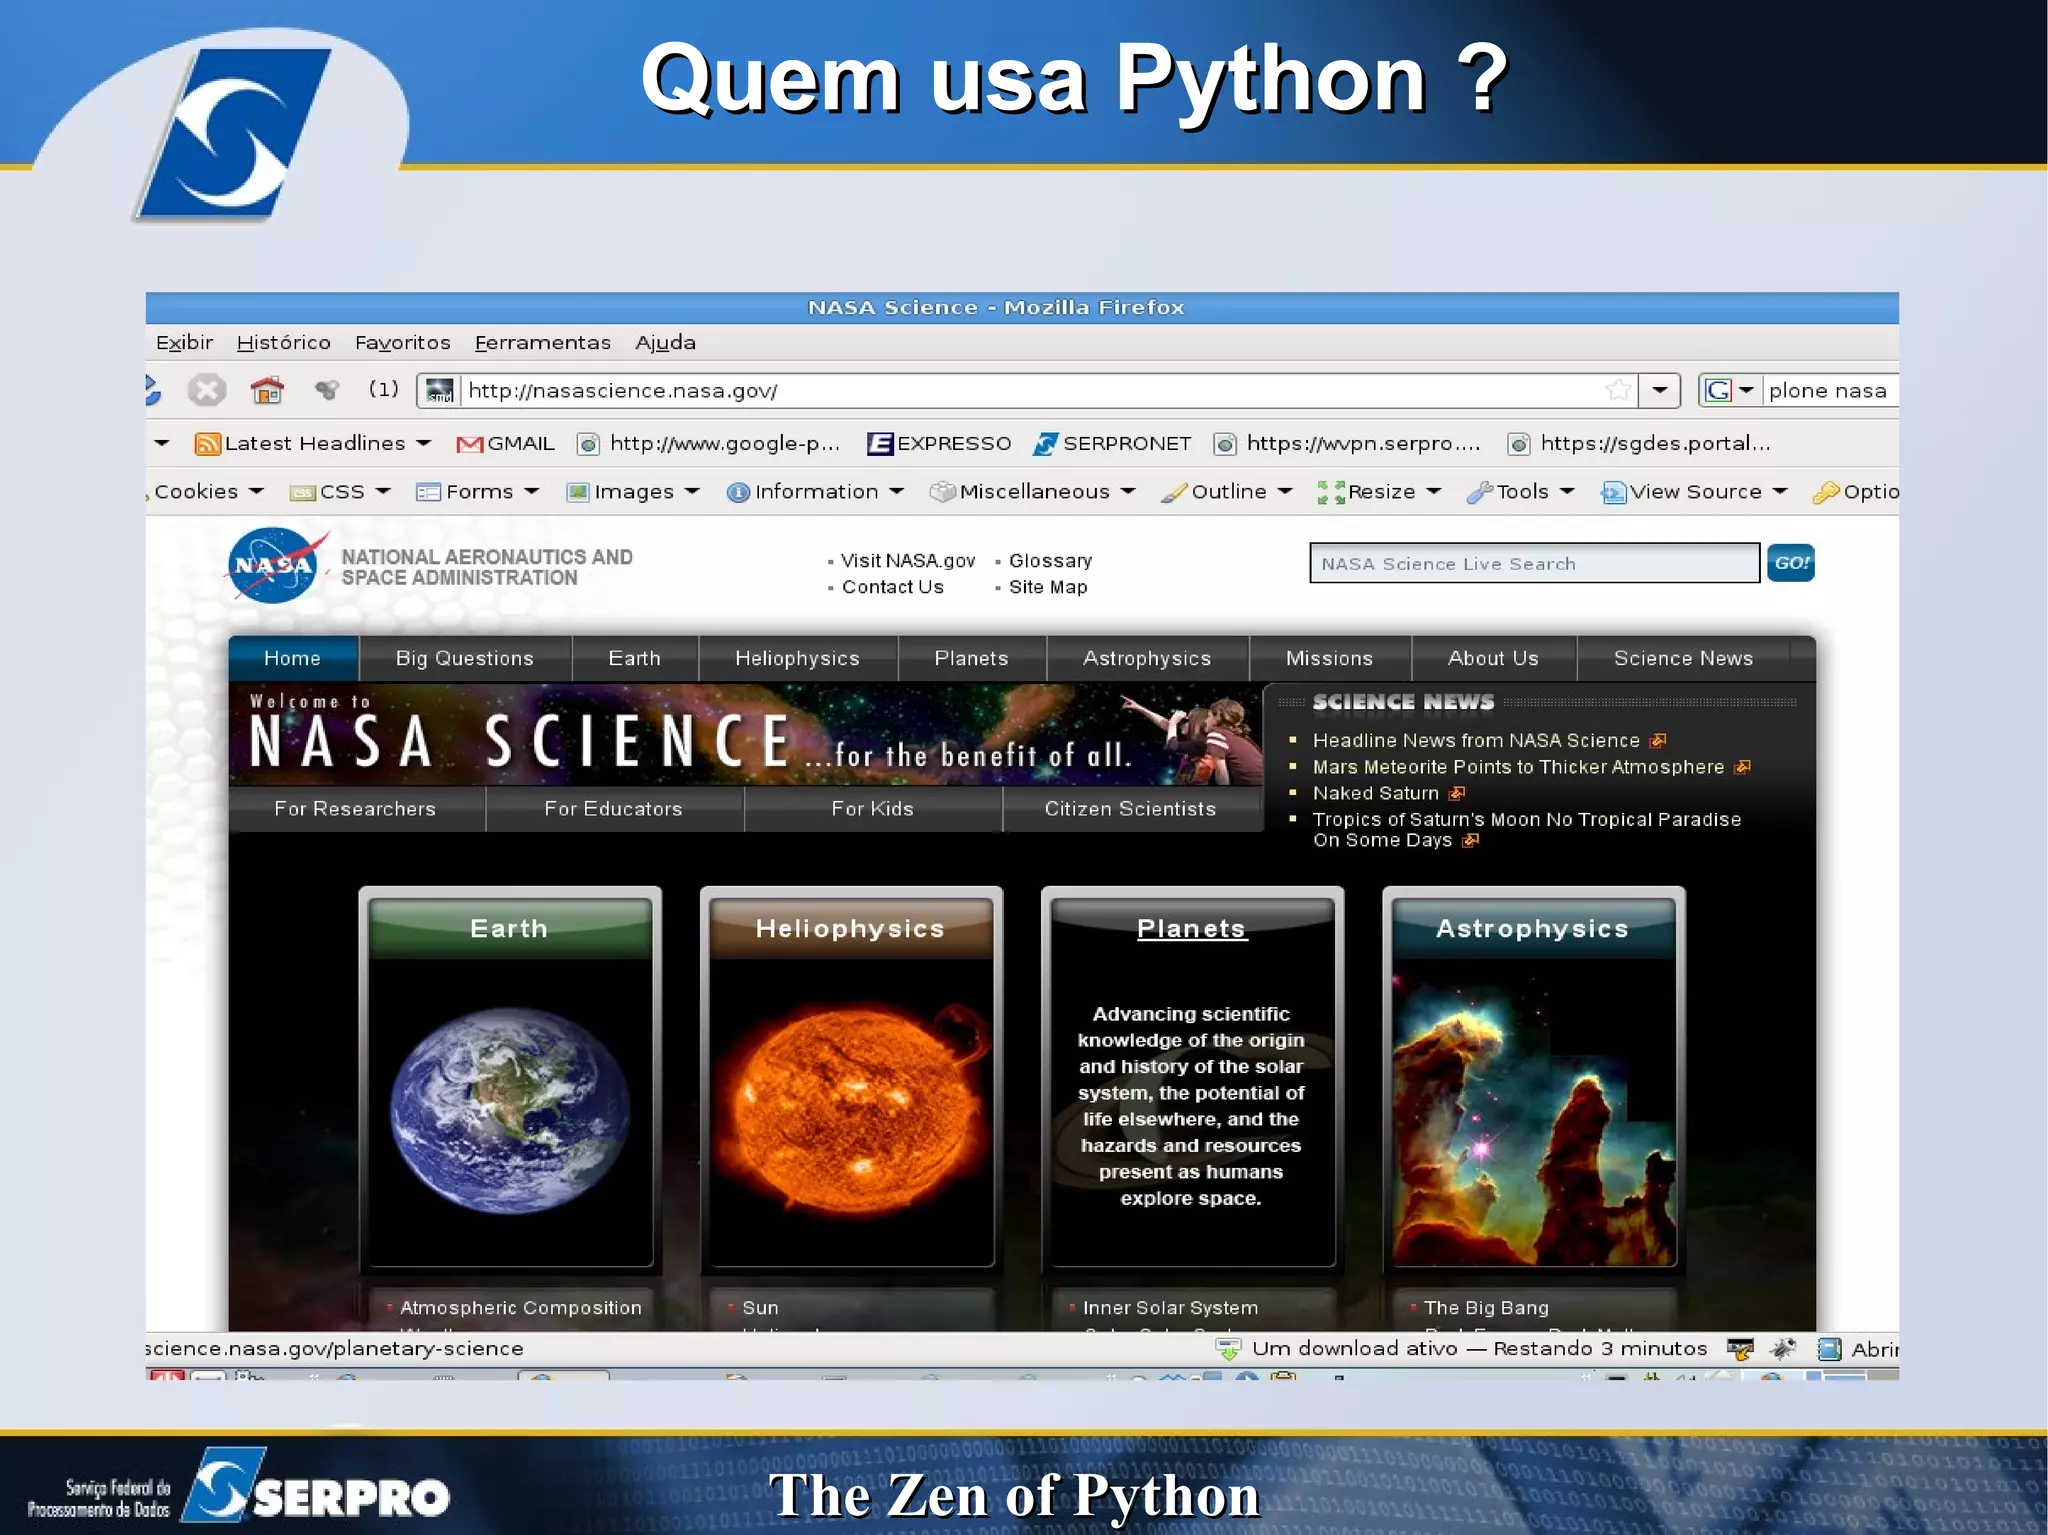Expand the Cookies toolbar menu
Viewport: 2048px width, 1535px height.
pyautogui.click(x=208, y=492)
